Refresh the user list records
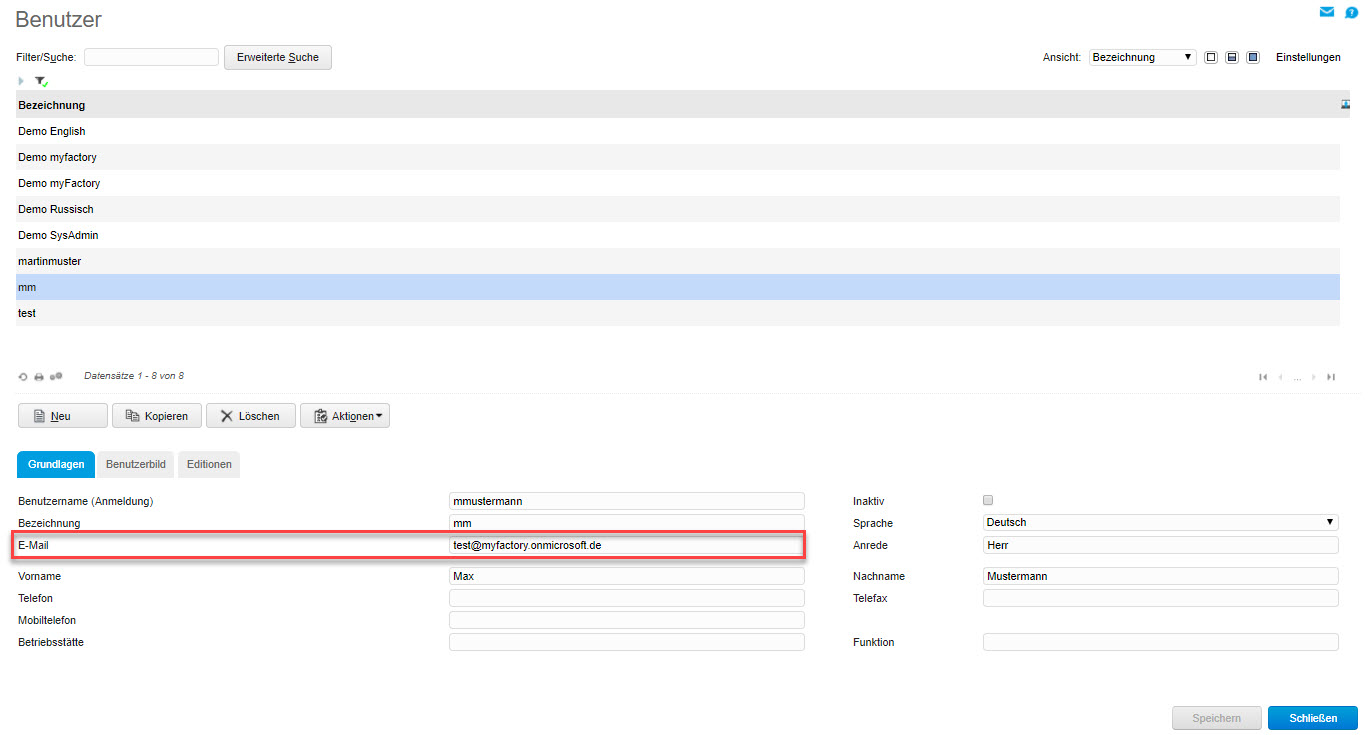 (23, 377)
